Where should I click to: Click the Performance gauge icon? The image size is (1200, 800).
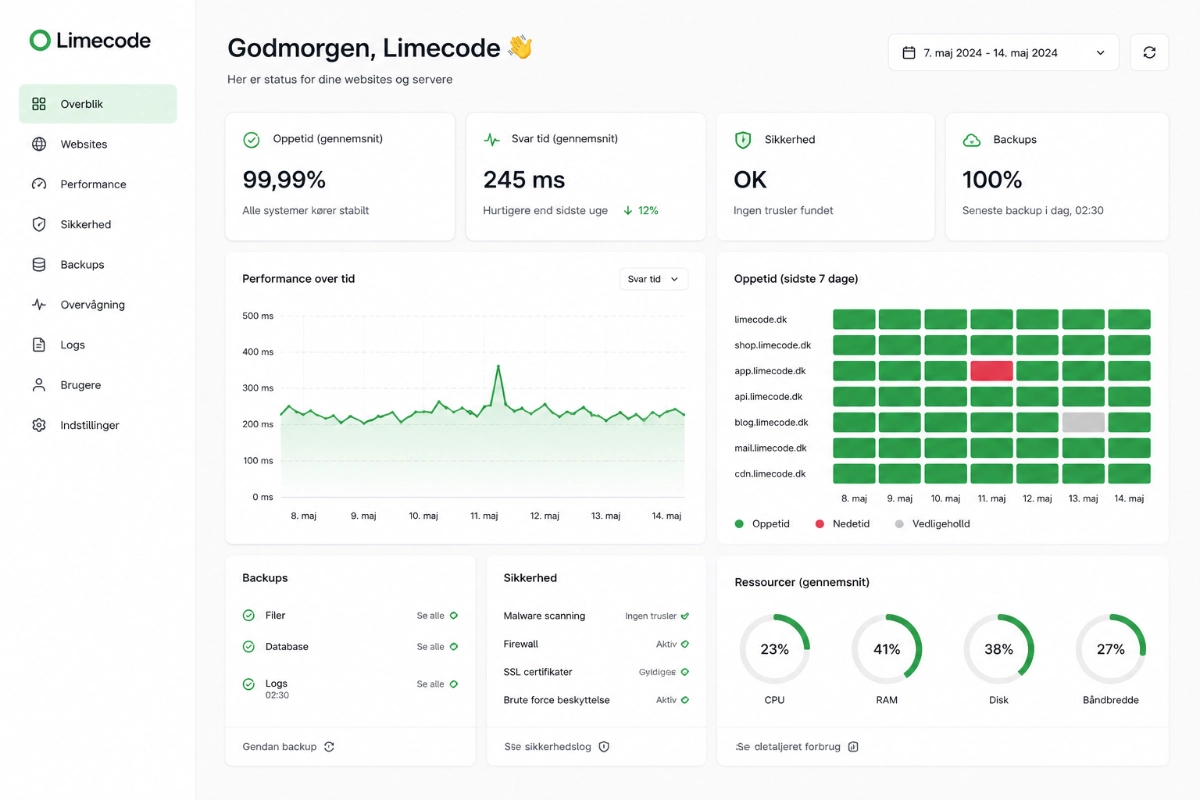[39, 184]
